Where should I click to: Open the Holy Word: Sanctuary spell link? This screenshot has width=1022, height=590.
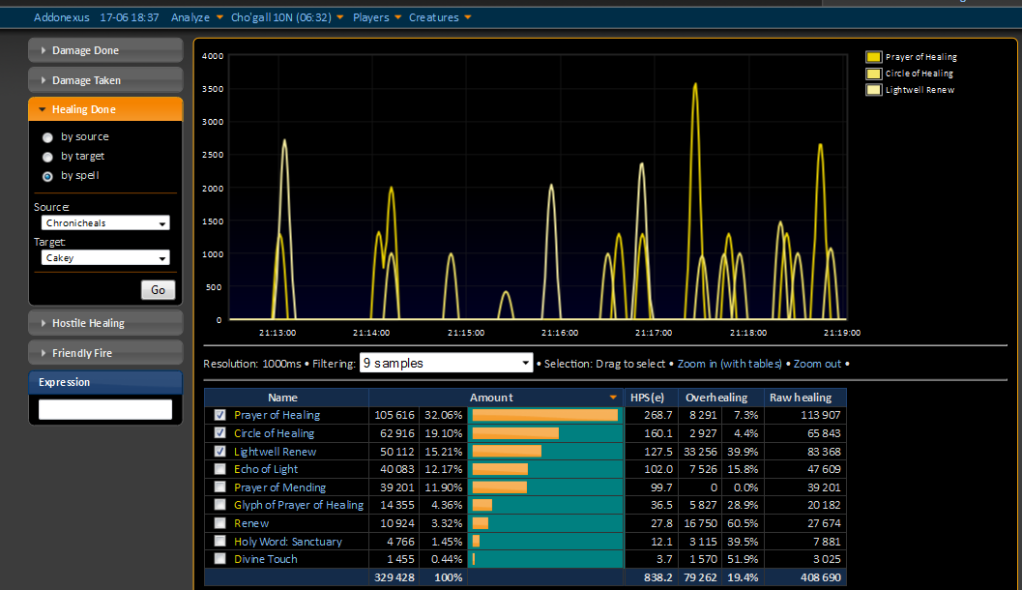(x=287, y=542)
